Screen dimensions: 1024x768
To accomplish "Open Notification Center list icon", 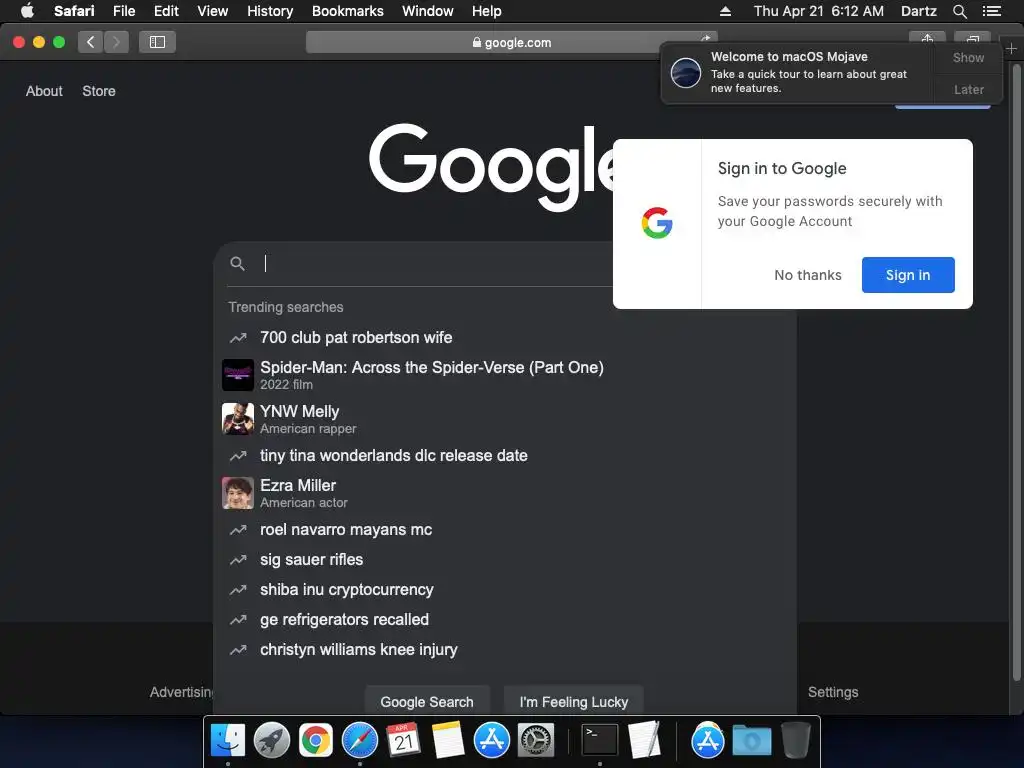I will click(992, 11).
